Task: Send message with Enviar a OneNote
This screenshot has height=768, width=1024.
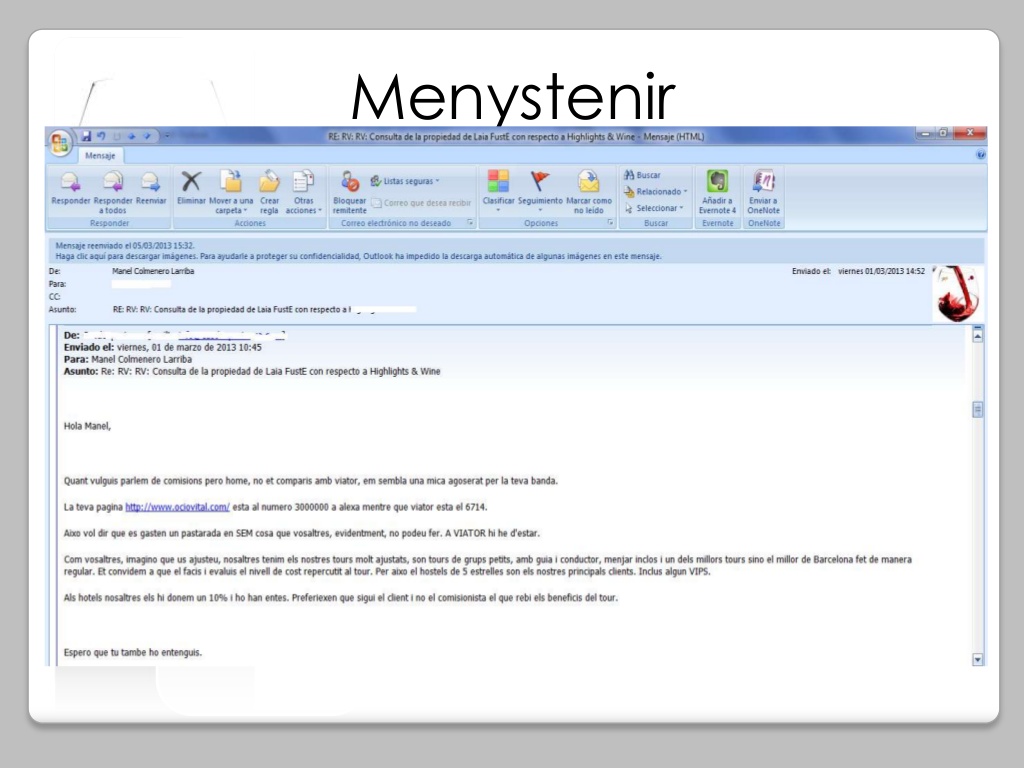Action: (x=763, y=192)
